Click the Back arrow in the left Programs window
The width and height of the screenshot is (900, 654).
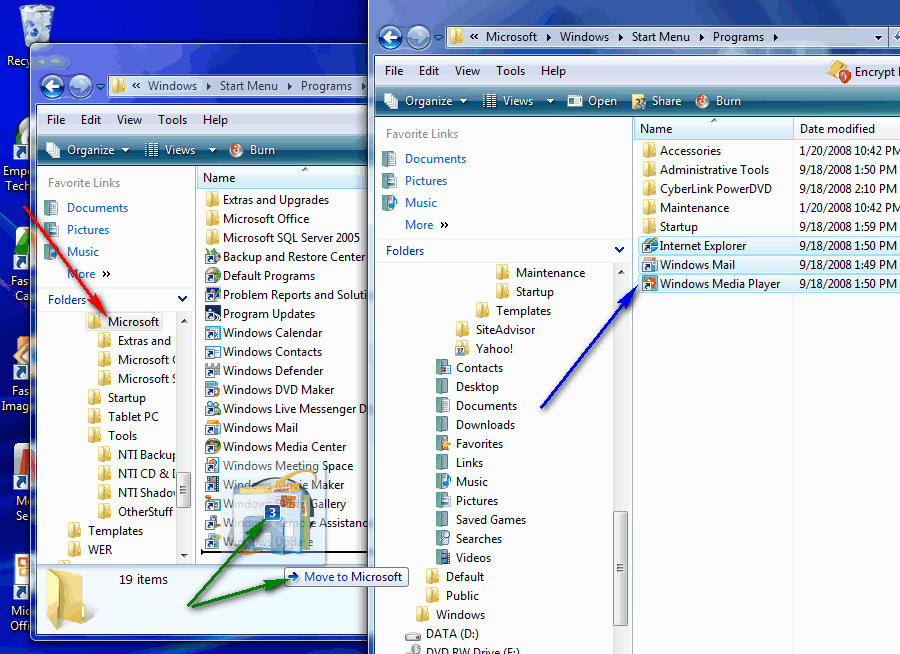(53, 87)
